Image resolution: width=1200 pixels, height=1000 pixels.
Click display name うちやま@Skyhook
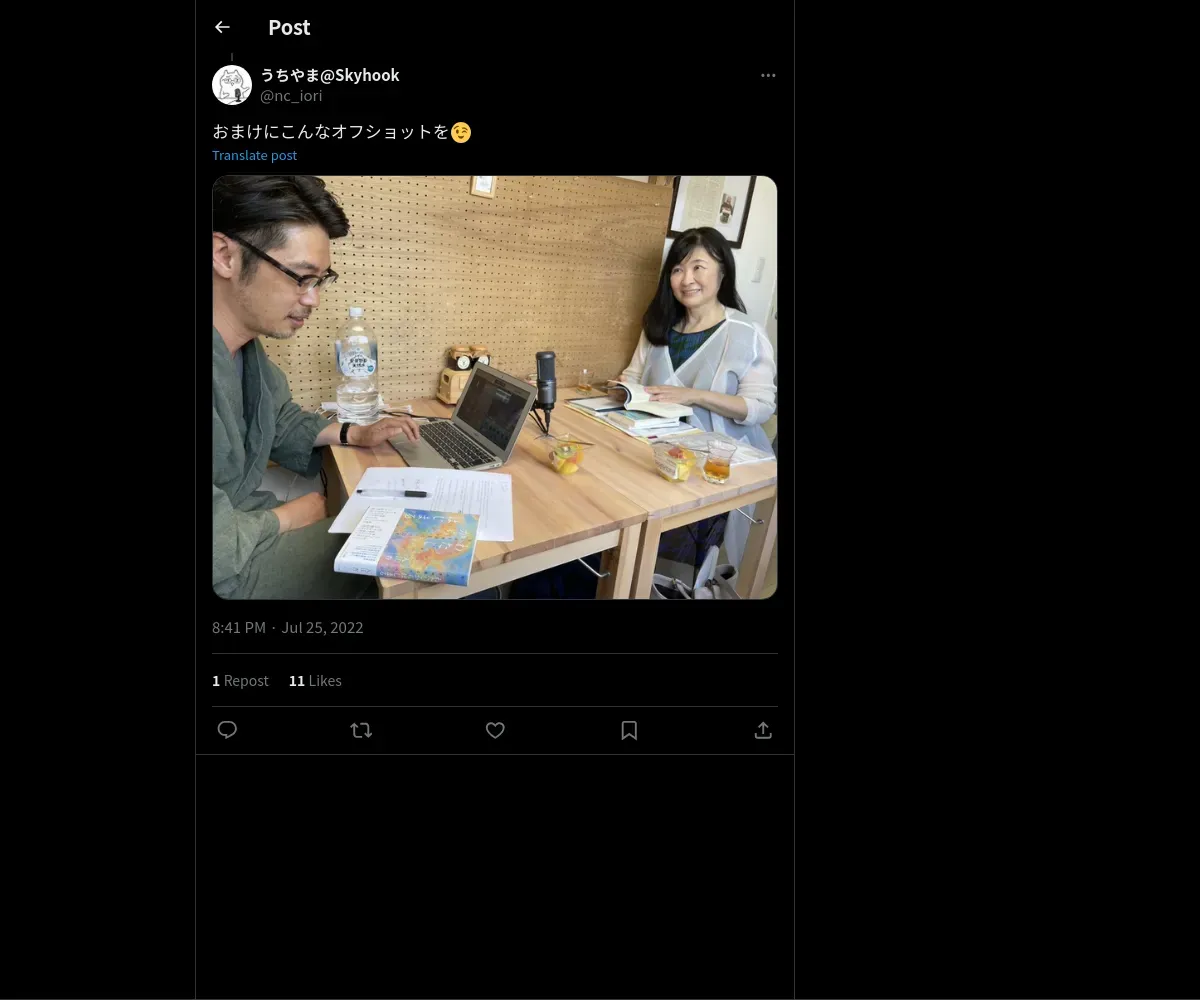[x=330, y=75]
